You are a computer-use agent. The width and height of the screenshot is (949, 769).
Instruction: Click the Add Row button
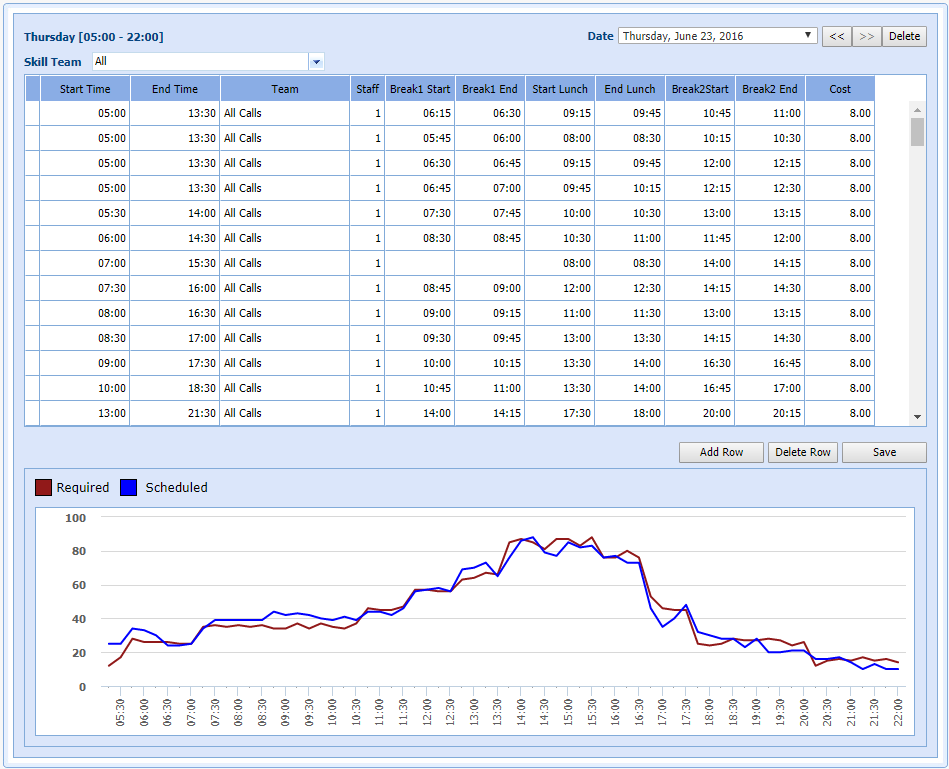(x=721, y=452)
